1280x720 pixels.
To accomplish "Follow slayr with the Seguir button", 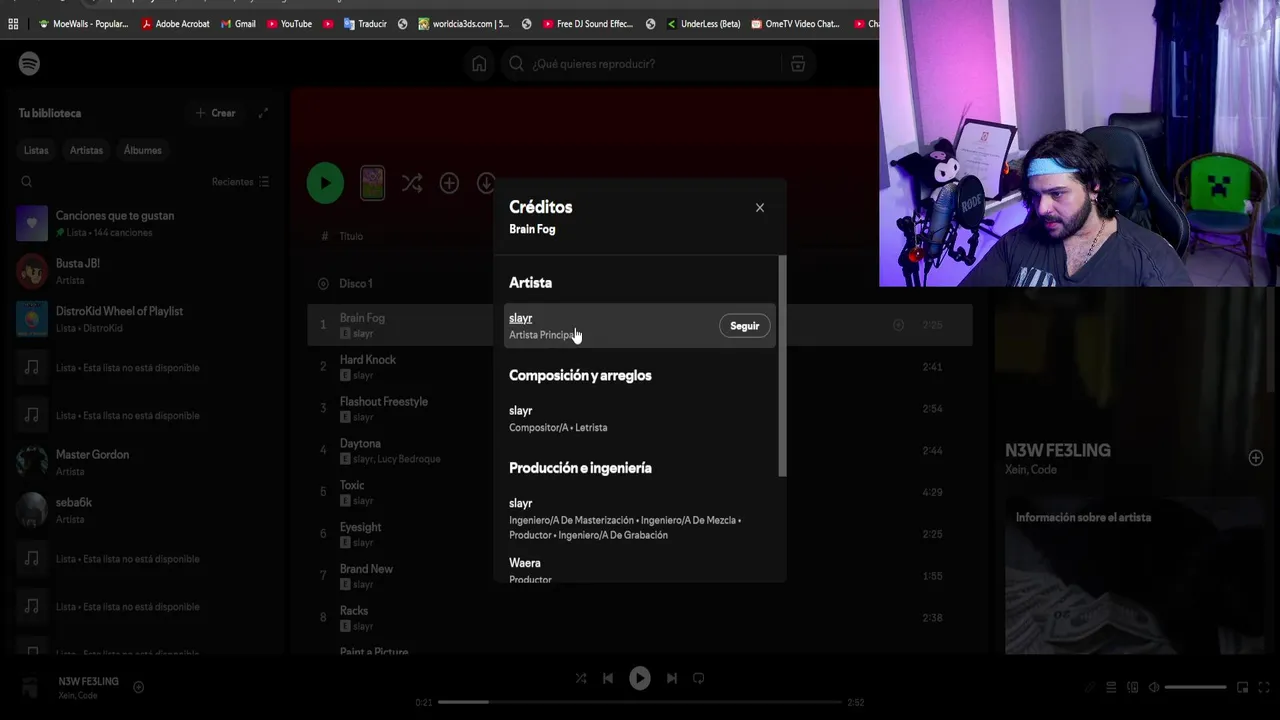I will pos(744,326).
